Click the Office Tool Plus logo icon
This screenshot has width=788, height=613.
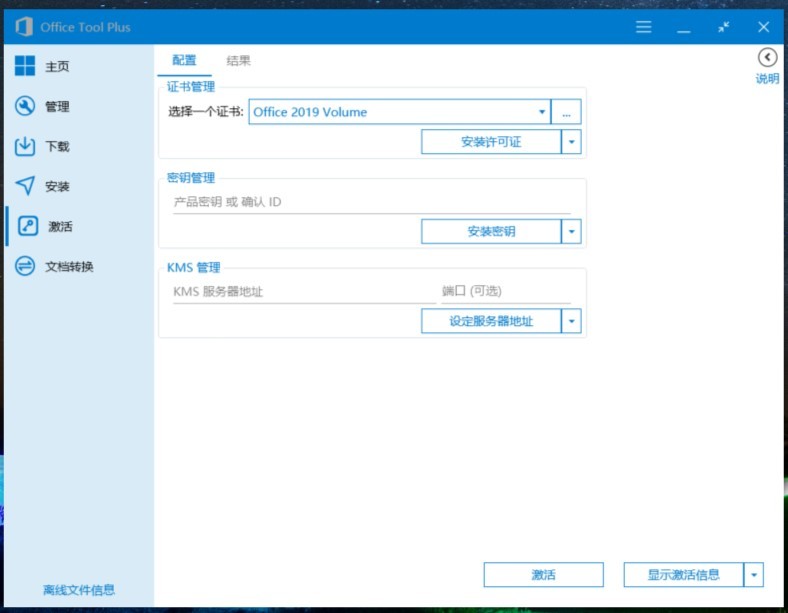[23, 27]
